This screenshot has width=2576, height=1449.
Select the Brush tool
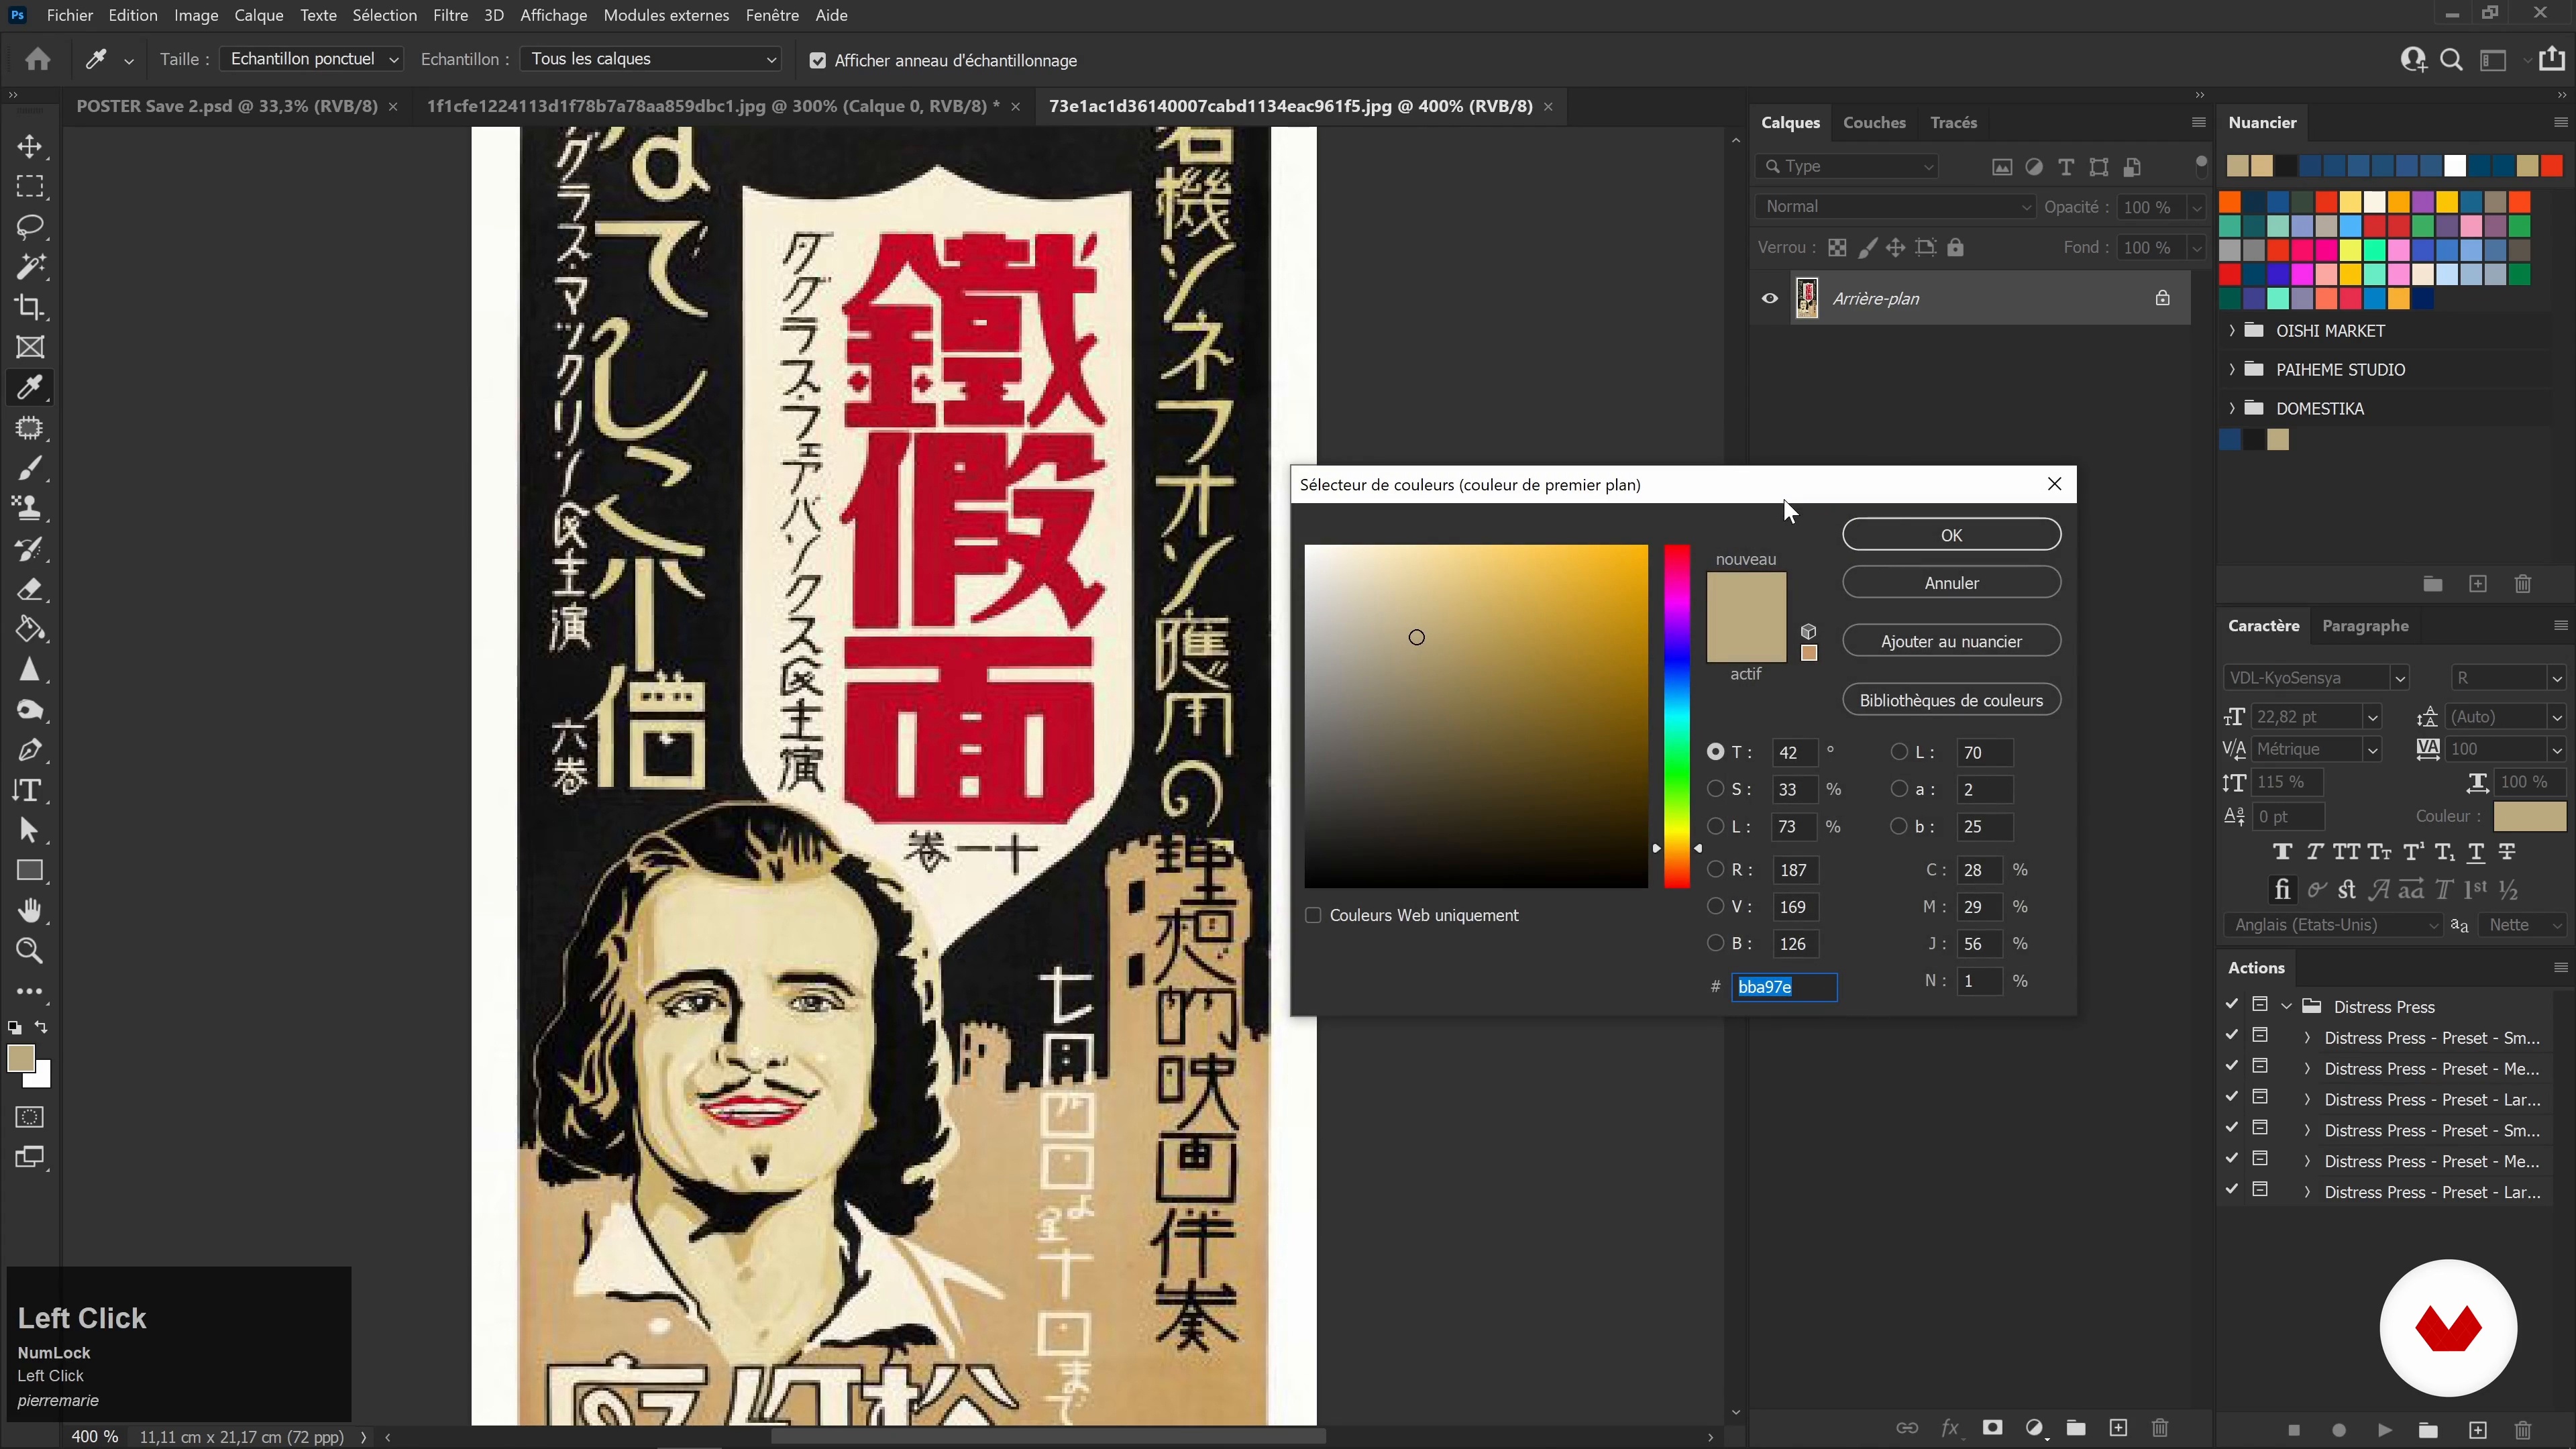coord(30,468)
